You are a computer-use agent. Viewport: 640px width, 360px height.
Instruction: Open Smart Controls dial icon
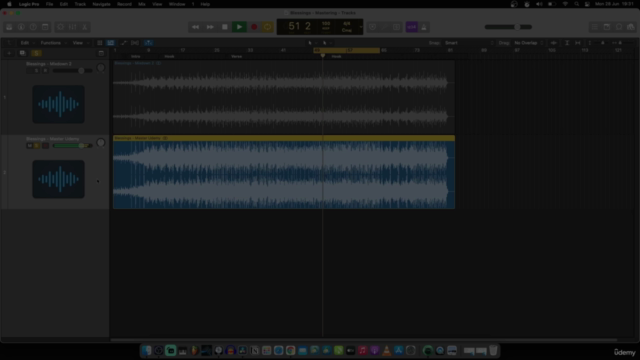point(60,27)
